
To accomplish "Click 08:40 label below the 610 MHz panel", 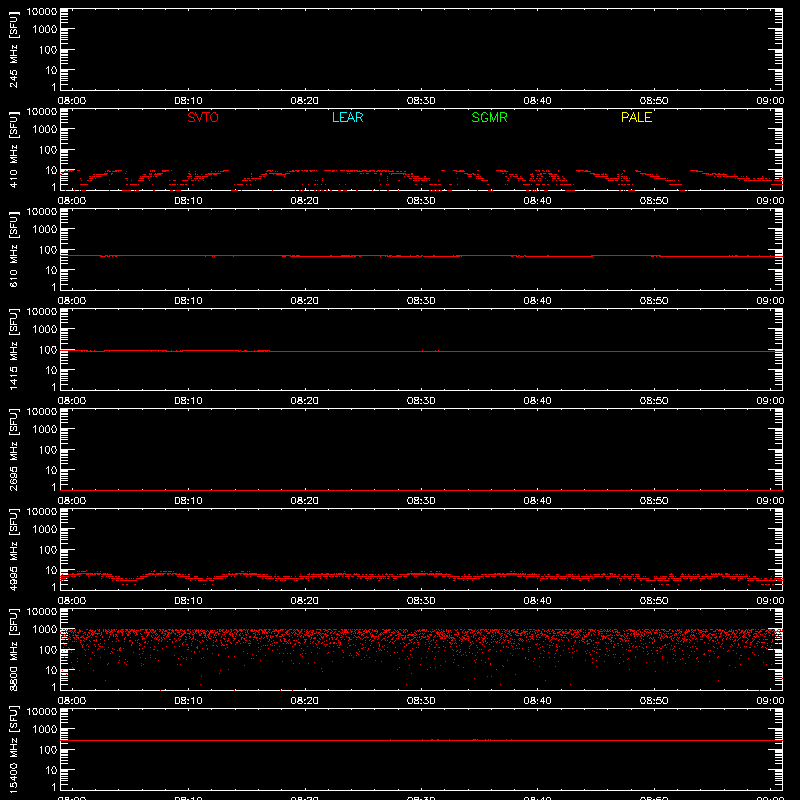I will [x=537, y=301].
